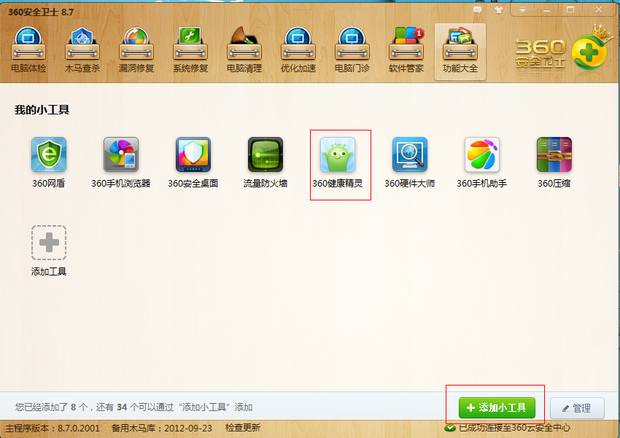Open 系统修复 system repair
The width and height of the screenshot is (620, 438).
(x=190, y=50)
